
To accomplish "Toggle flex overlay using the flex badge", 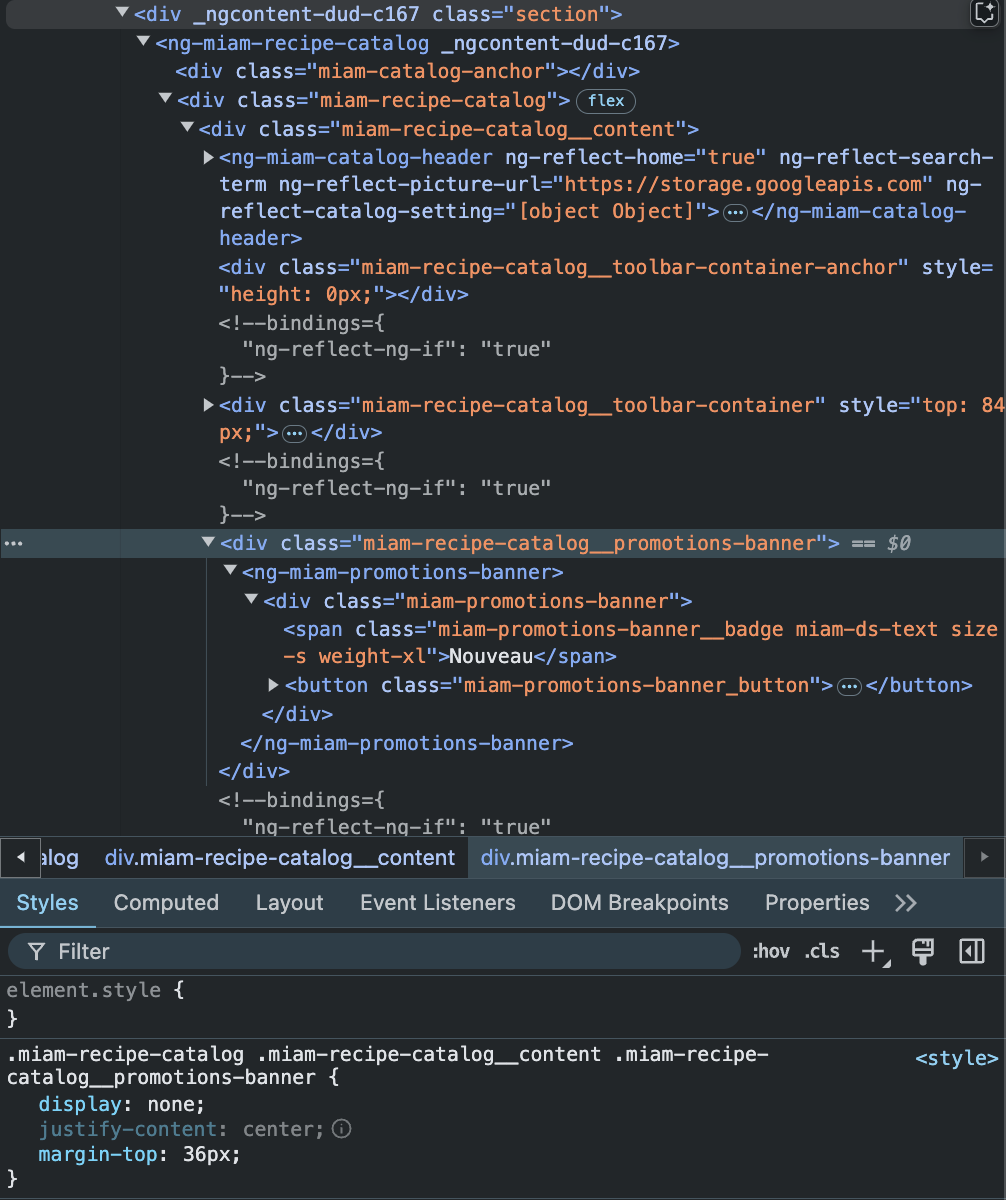I will pos(605,100).
